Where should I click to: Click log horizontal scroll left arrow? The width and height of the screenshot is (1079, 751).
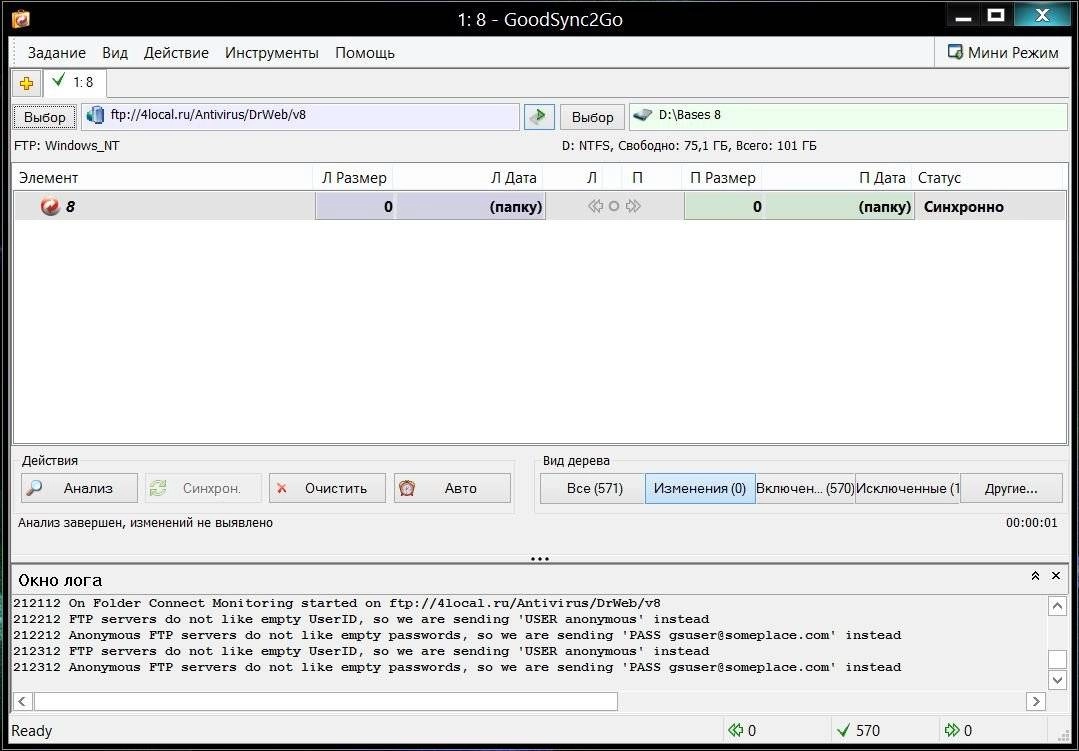[x=22, y=701]
